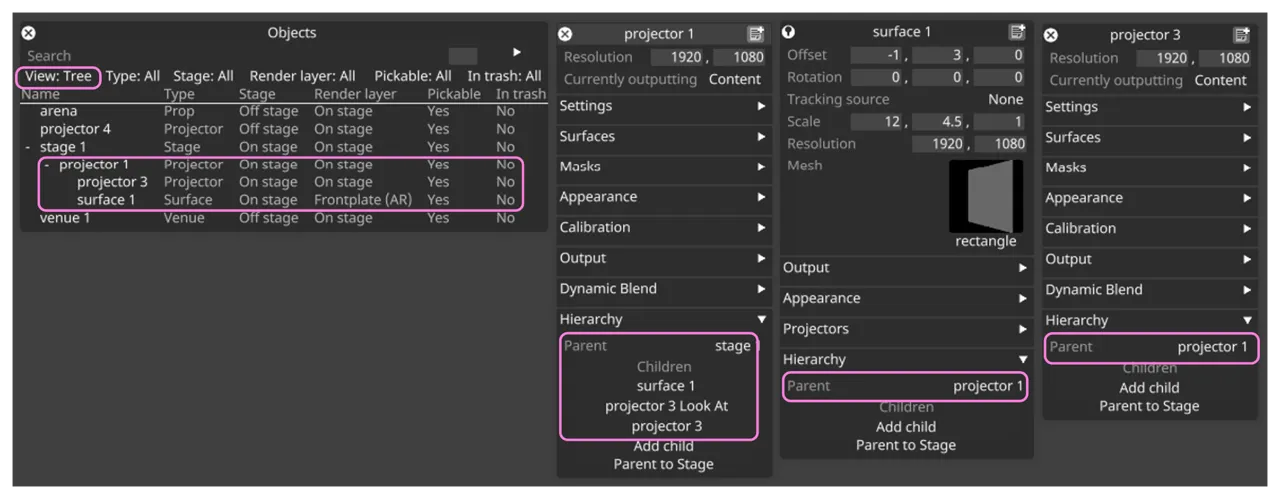This screenshot has height=499, width=1280.
Task: Open the Type: All filter
Action: pyautogui.click(x=133, y=76)
